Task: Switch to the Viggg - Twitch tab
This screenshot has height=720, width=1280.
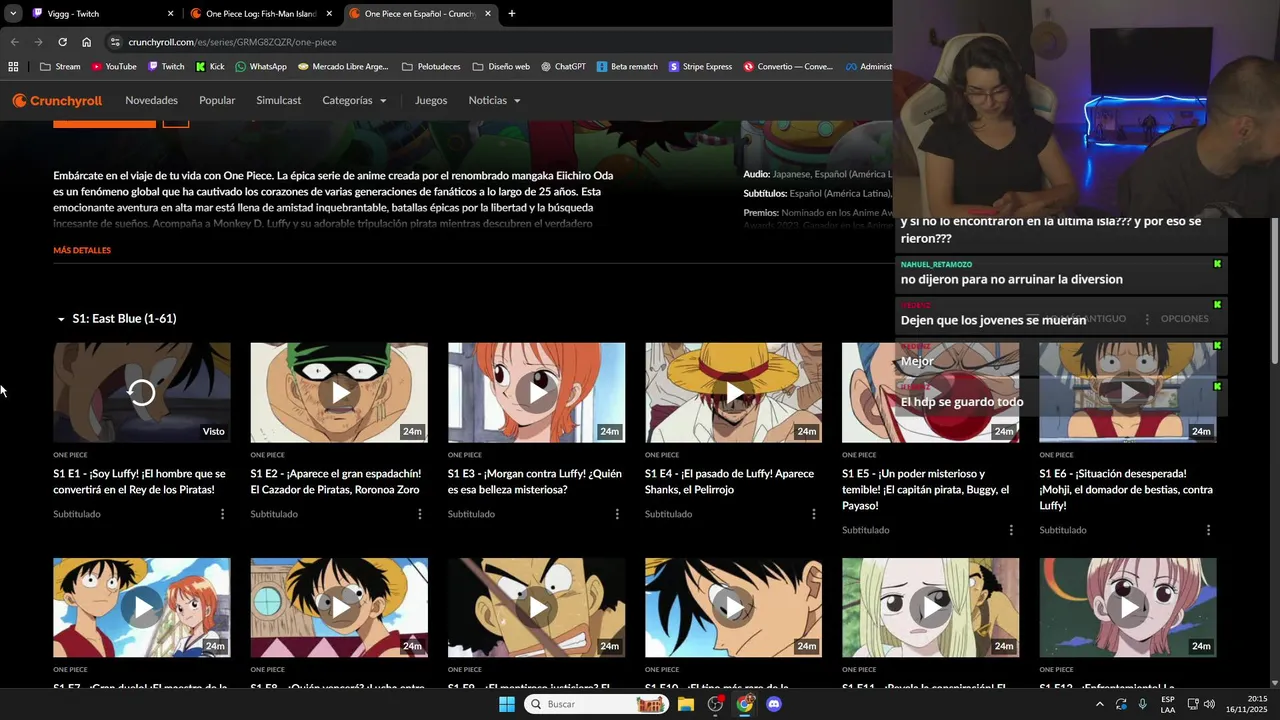Action: [100, 14]
